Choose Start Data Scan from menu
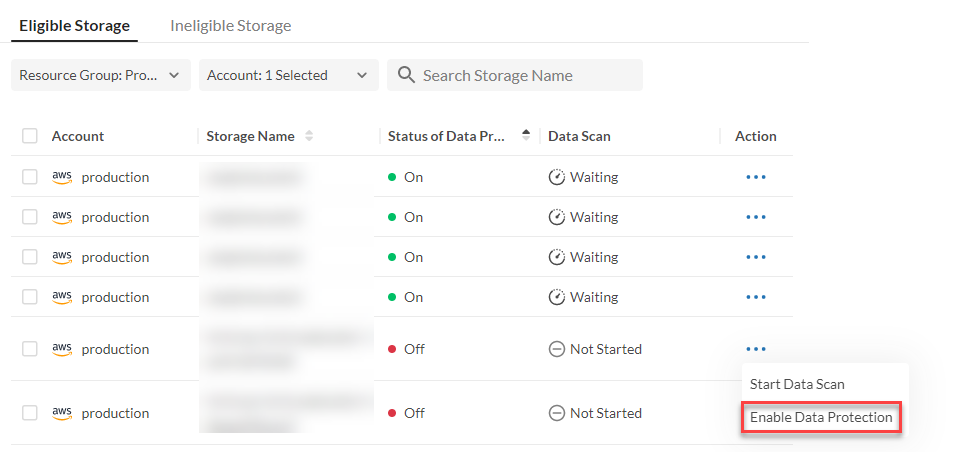Screen dimensions: 975x452 (x=797, y=384)
